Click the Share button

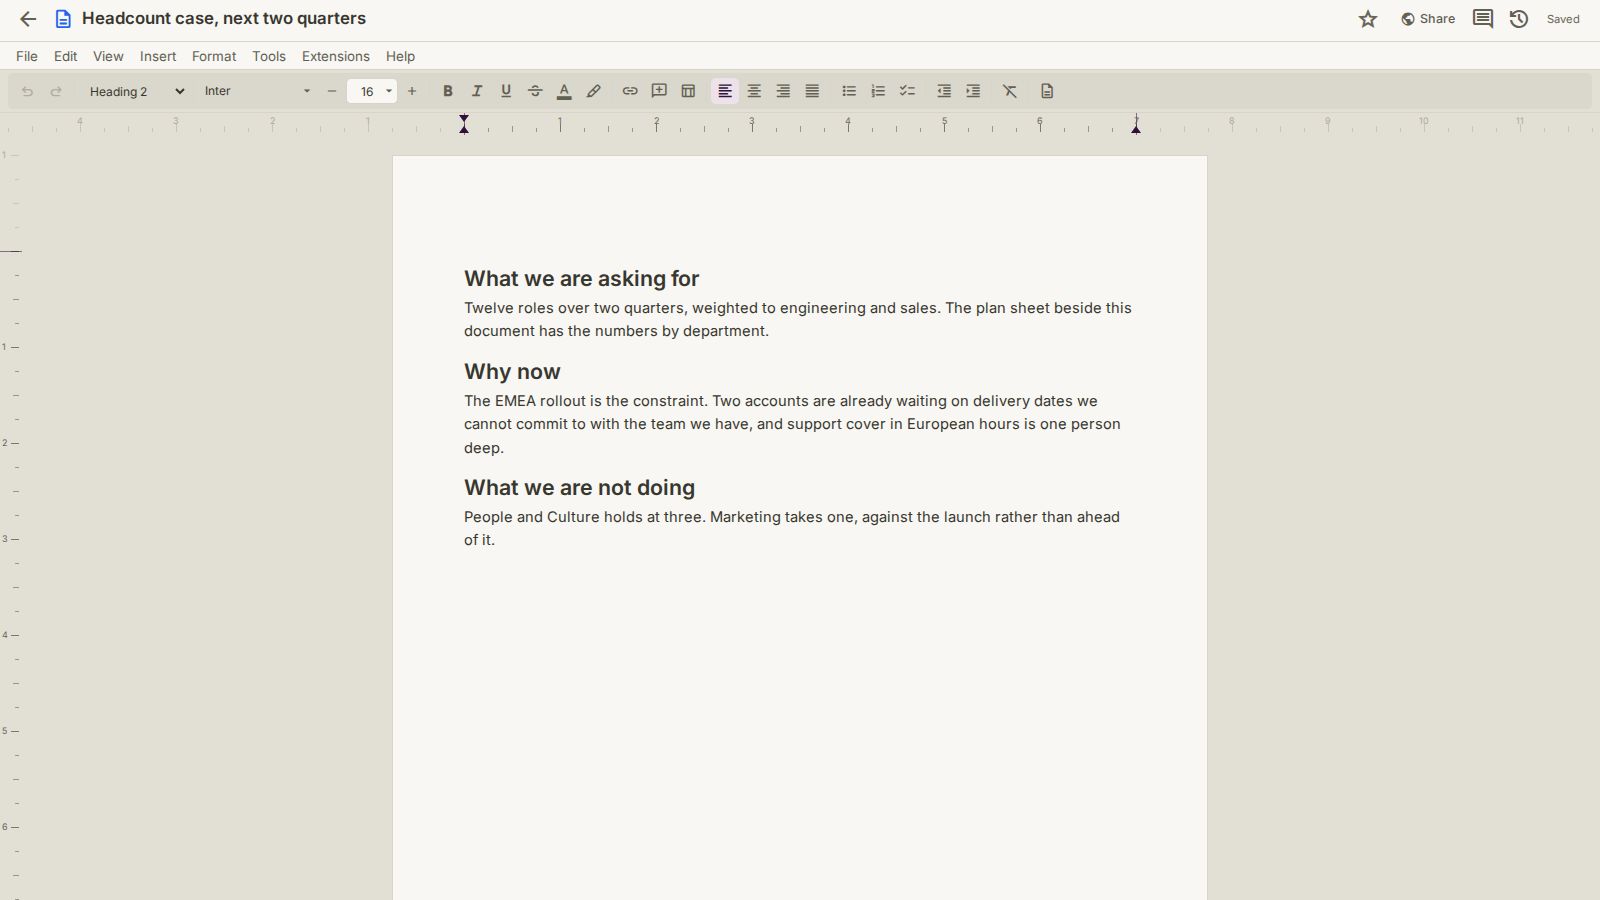1428,19
